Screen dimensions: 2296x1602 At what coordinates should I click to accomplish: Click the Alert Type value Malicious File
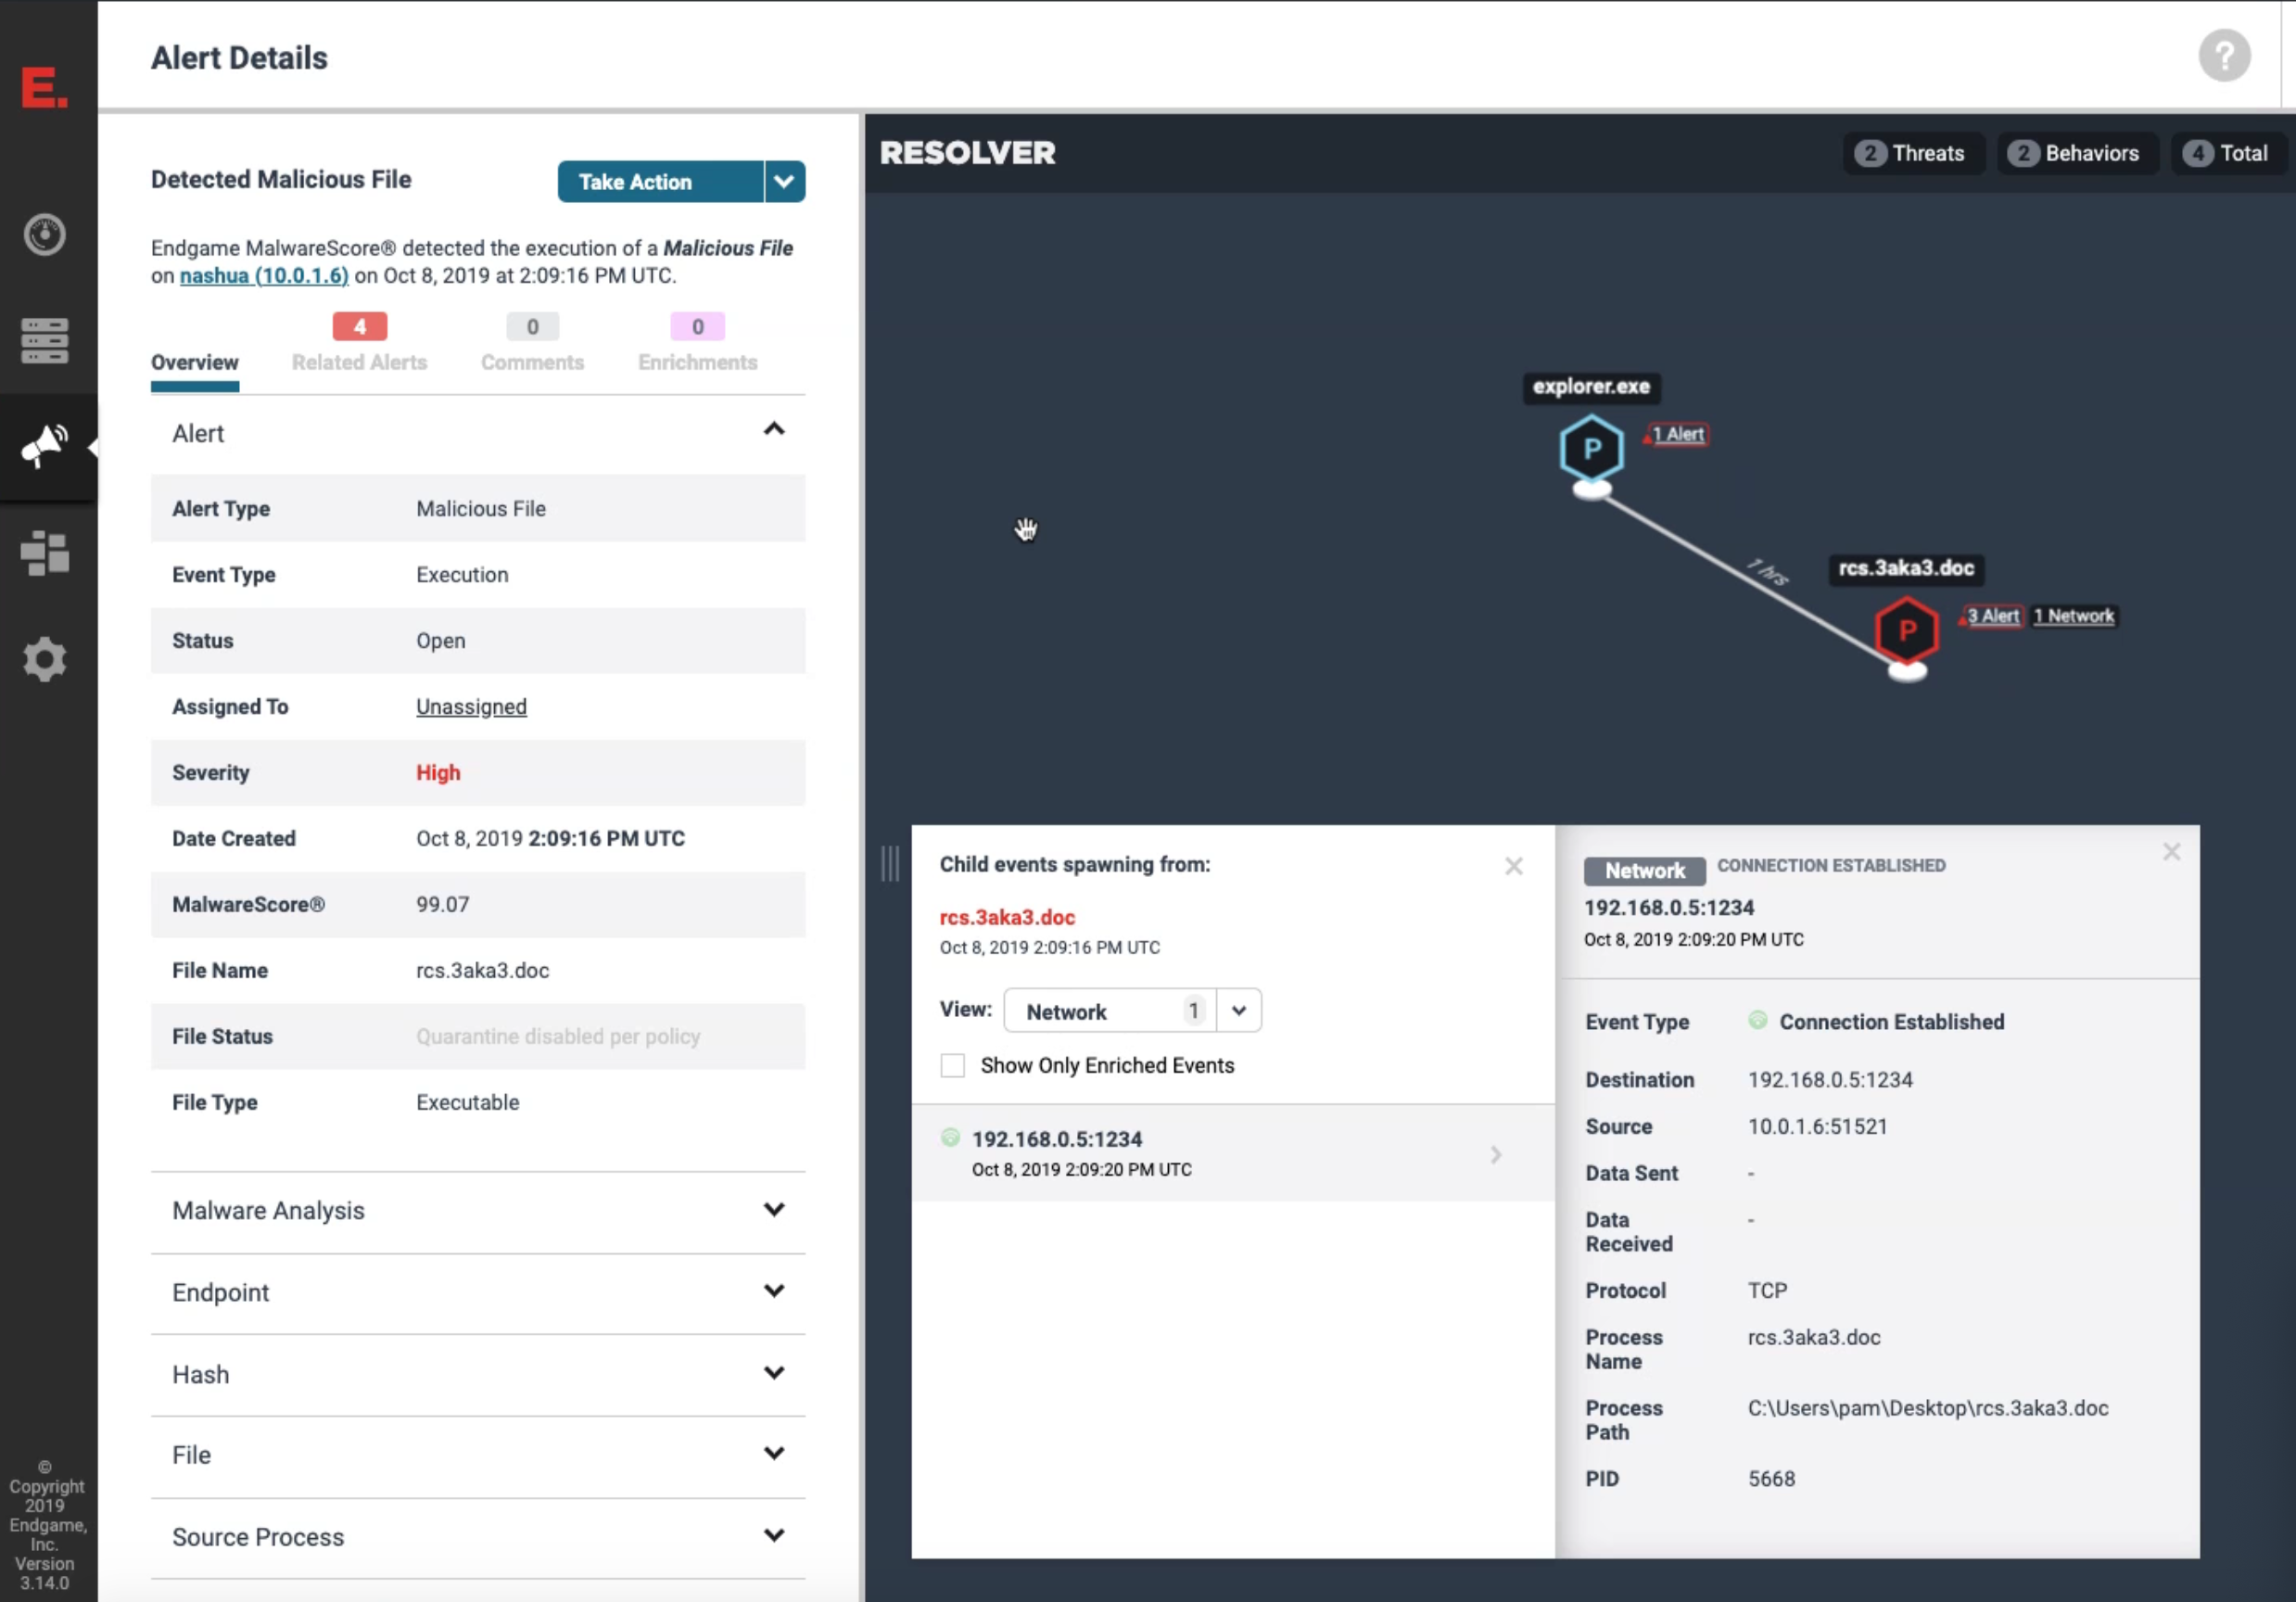[481, 509]
